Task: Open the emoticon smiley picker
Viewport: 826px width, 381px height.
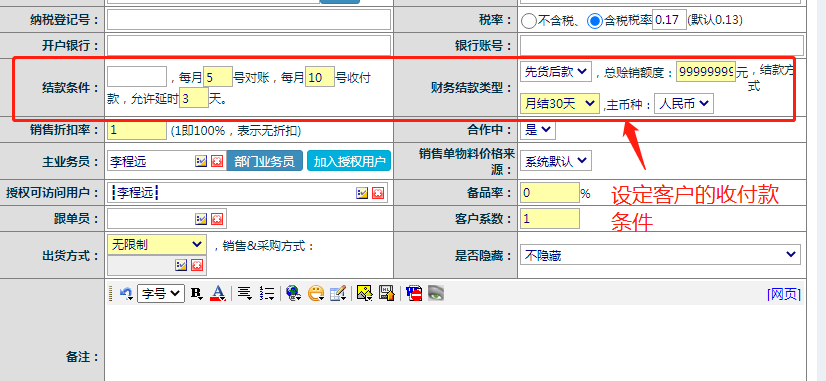Action: point(316,294)
